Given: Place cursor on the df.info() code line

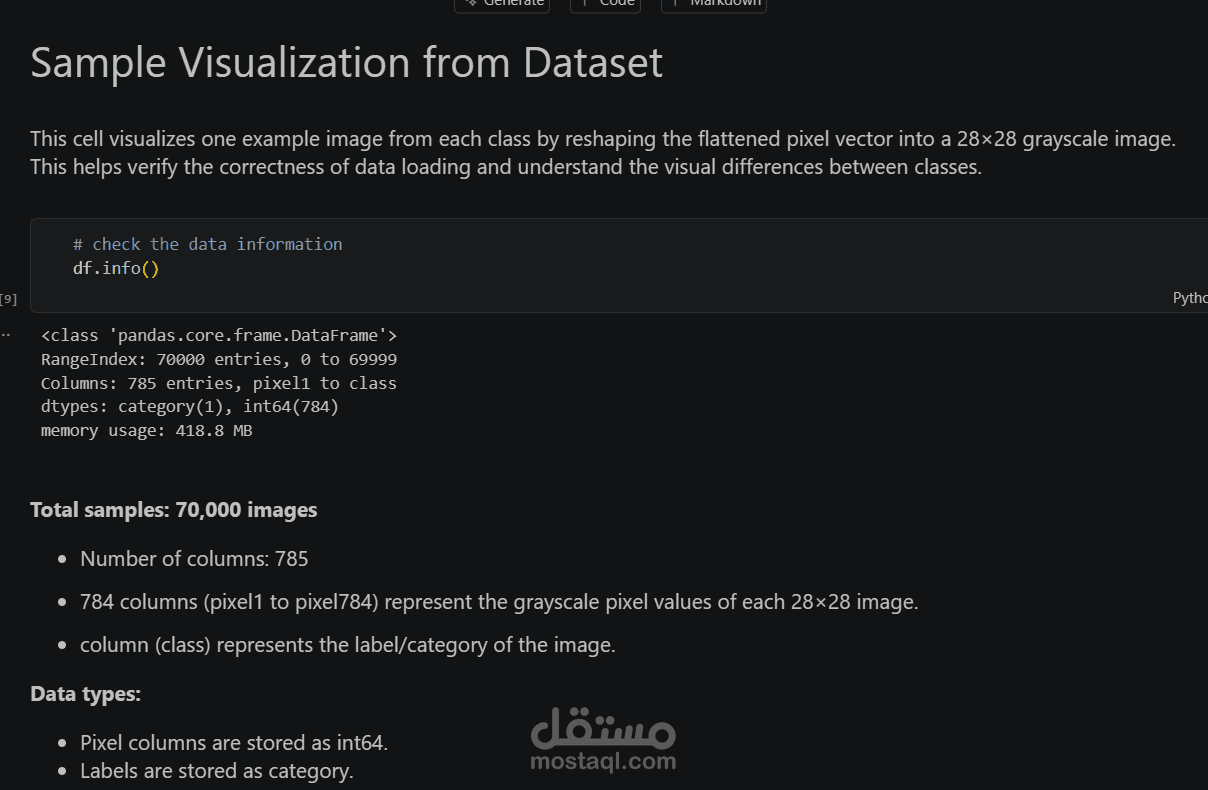Looking at the screenshot, I should click(x=116, y=268).
